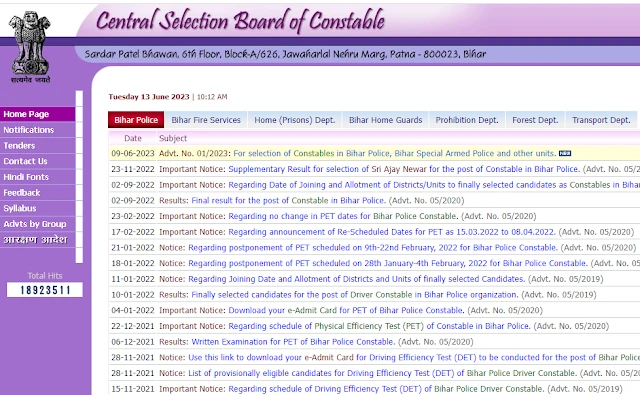The width and height of the screenshot is (640, 395).
Task: Click the Sardar Patel Bhawan address line
Action: [285, 54]
